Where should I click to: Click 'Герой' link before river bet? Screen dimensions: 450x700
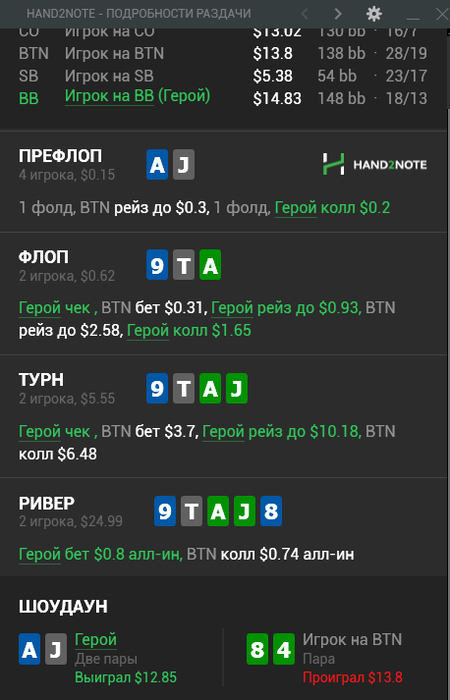pyautogui.click(x=40, y=554)
